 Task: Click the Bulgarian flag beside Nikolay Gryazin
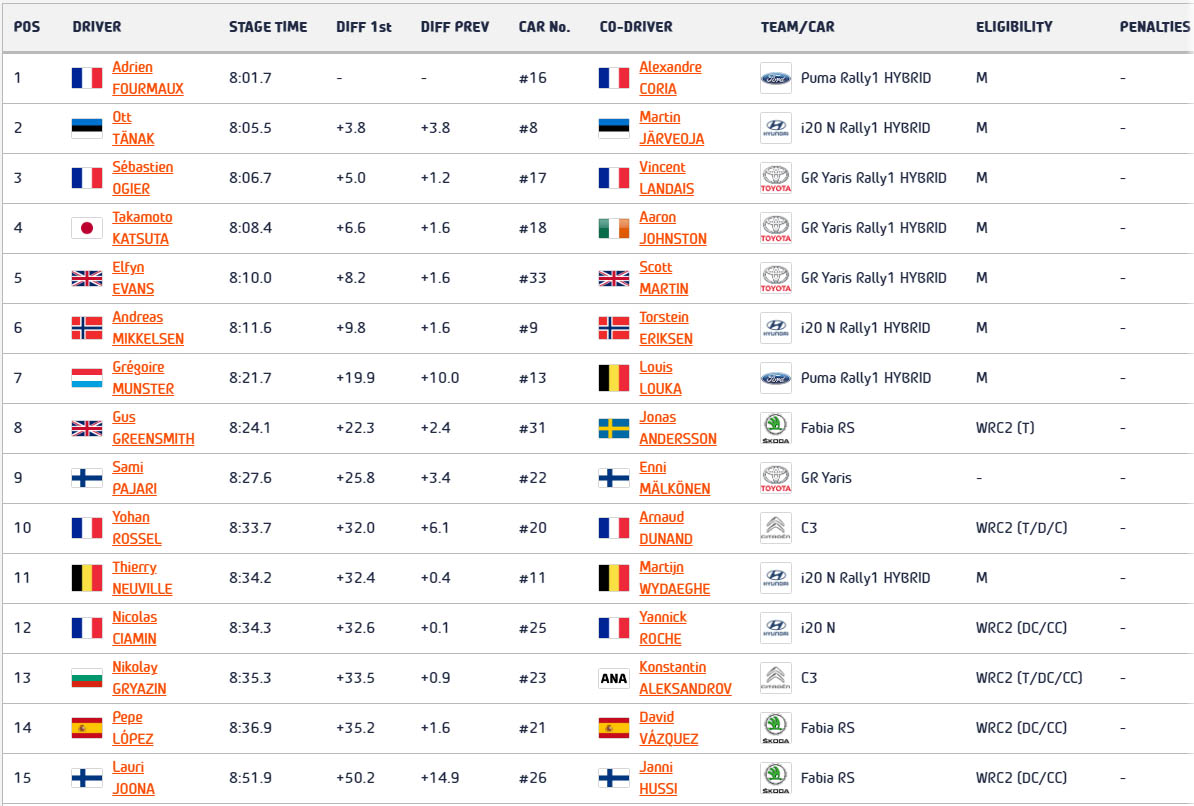(x=87, y=678)
